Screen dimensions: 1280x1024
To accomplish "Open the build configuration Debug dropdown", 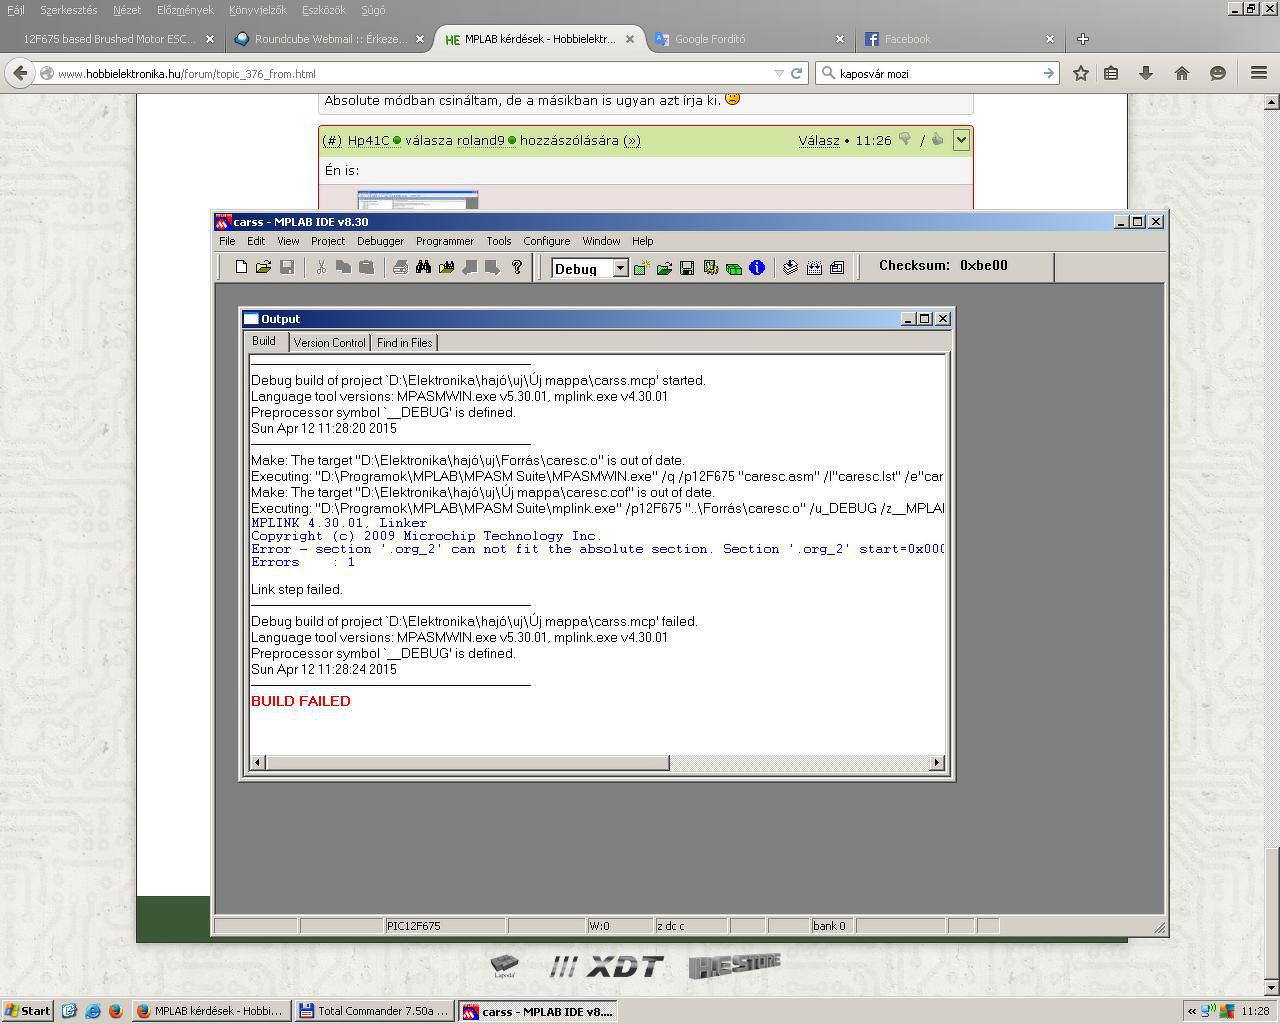I will (620, 268).
